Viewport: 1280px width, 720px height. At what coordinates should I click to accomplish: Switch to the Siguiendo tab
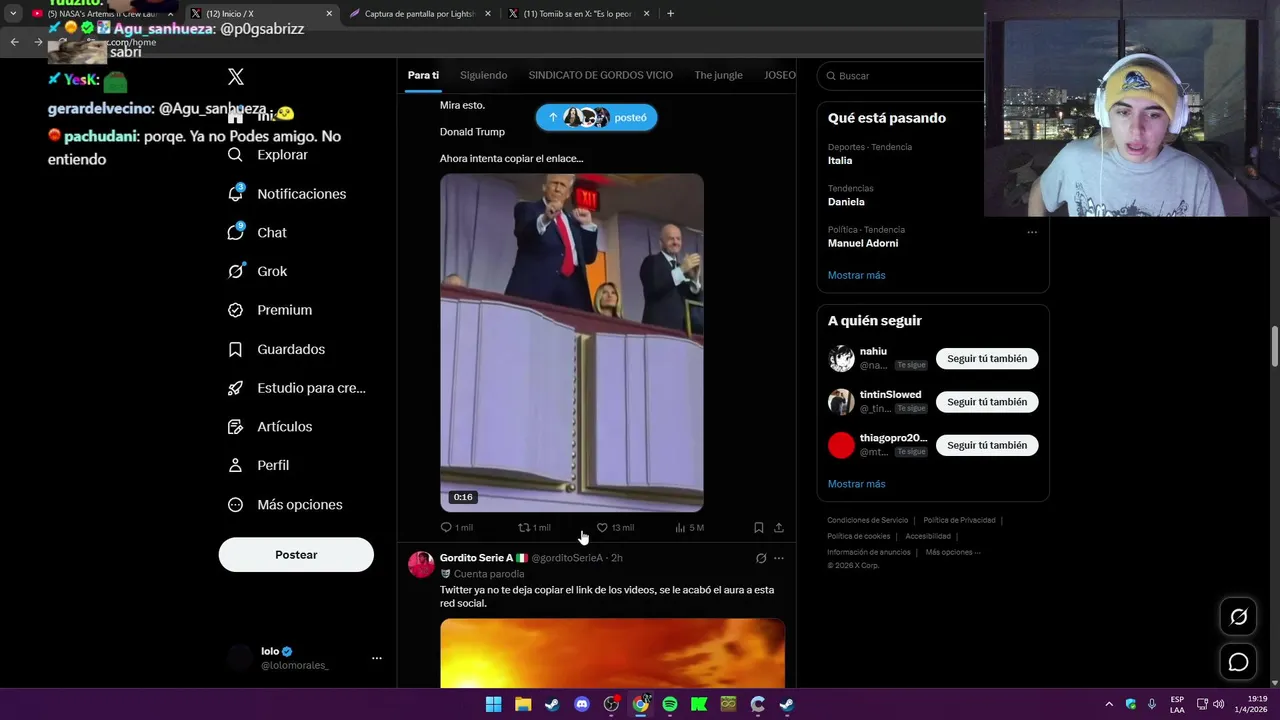point(484,75)
